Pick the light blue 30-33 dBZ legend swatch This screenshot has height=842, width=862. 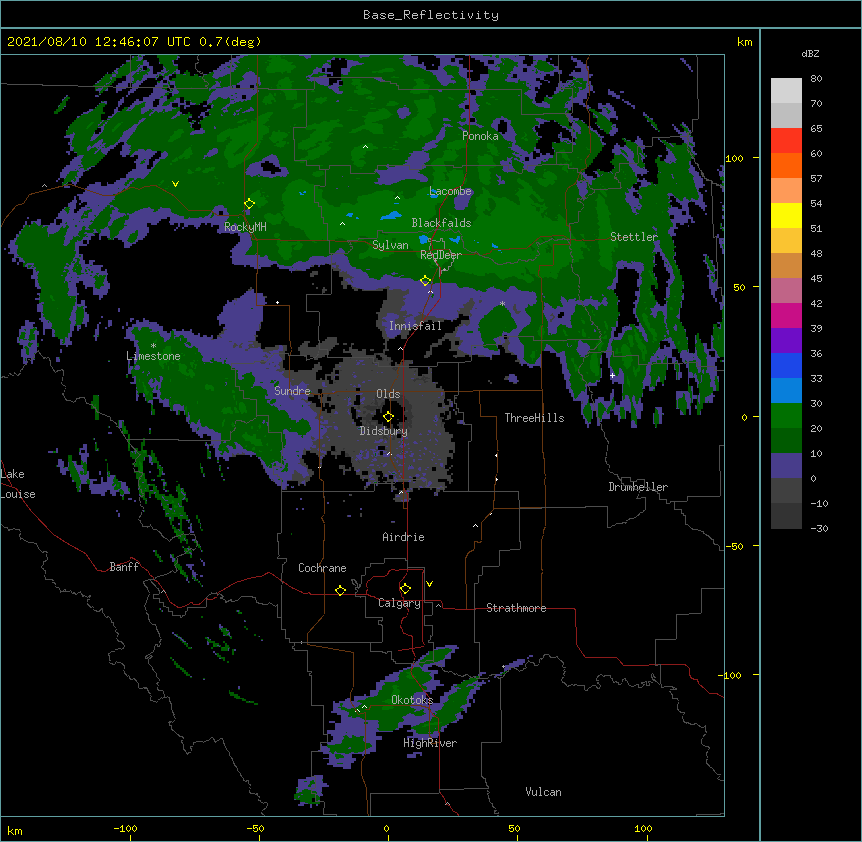tap(786, 391)
